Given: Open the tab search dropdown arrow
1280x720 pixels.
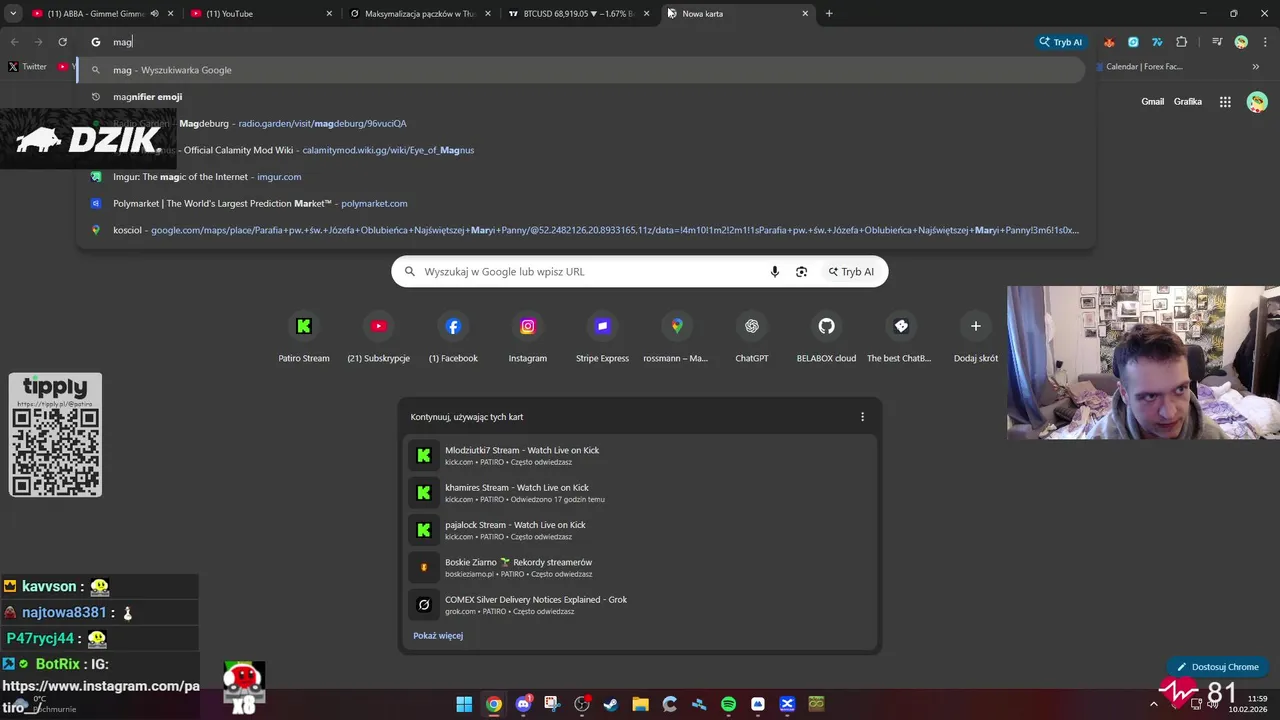Looking at the screenshot, I should click(13, 14).
